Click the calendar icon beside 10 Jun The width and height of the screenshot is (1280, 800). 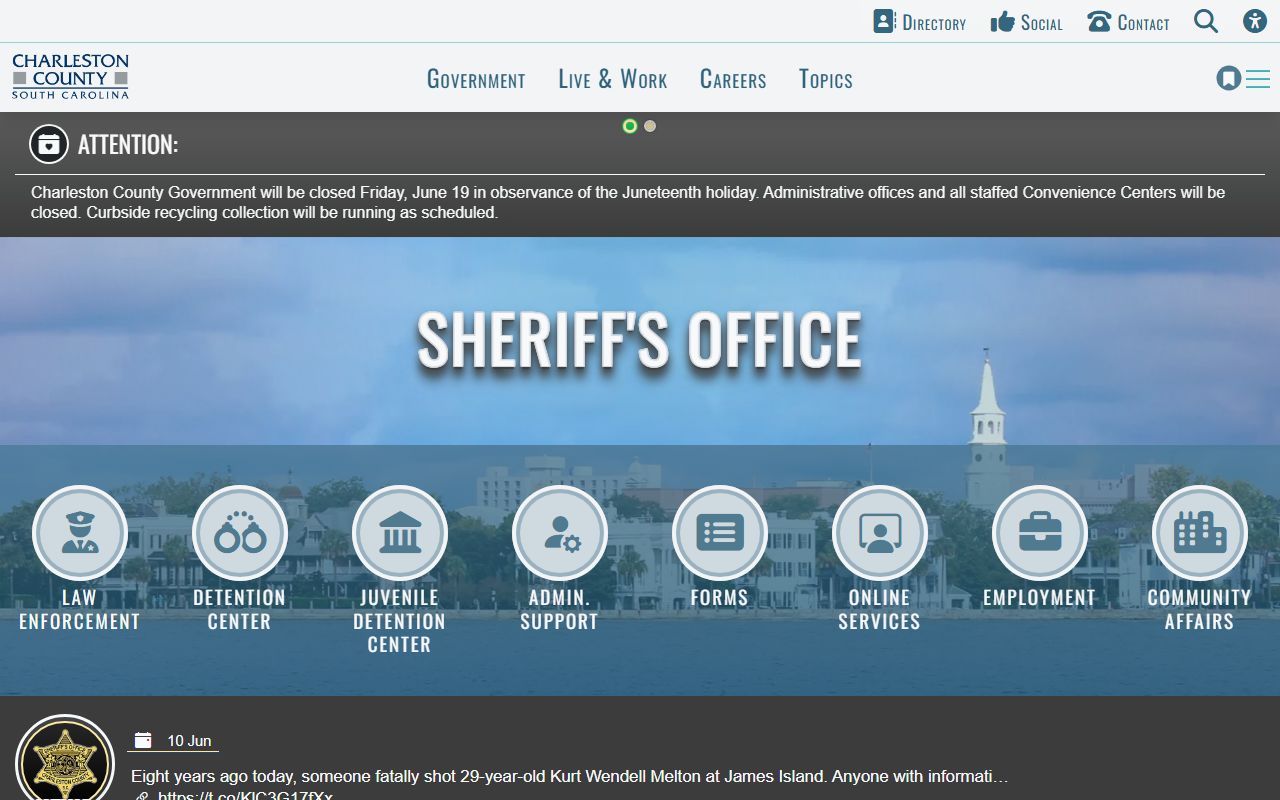click(x=143, y=740)
